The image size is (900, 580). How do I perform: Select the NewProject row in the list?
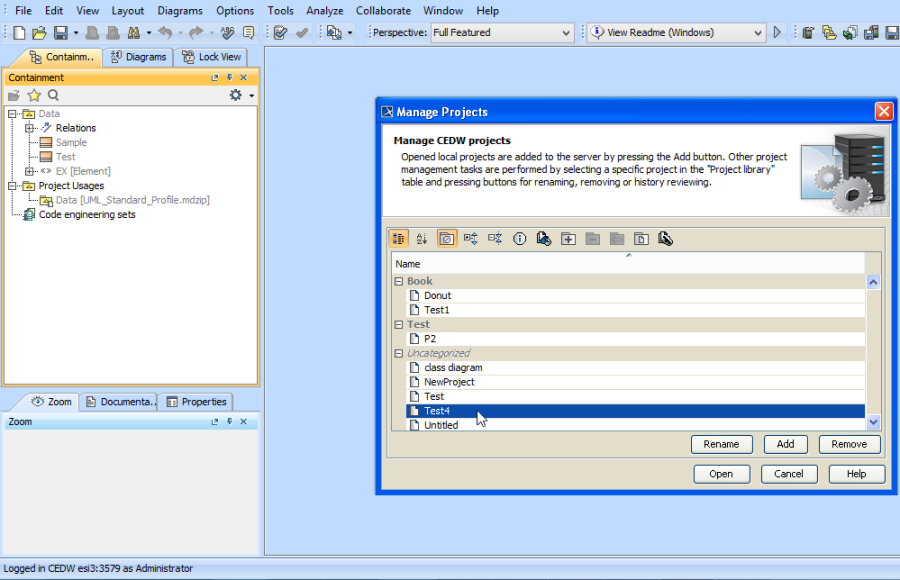(x=449, y=382)
